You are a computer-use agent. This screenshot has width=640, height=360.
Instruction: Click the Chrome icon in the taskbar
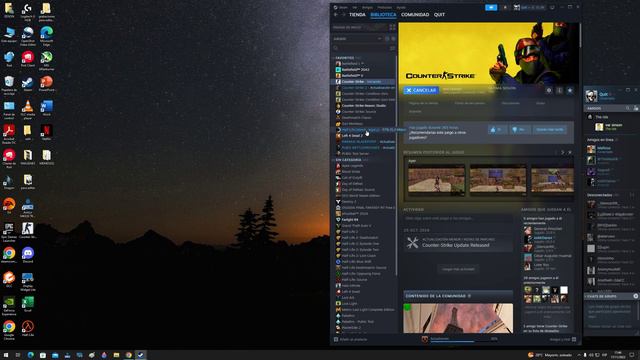129,355
